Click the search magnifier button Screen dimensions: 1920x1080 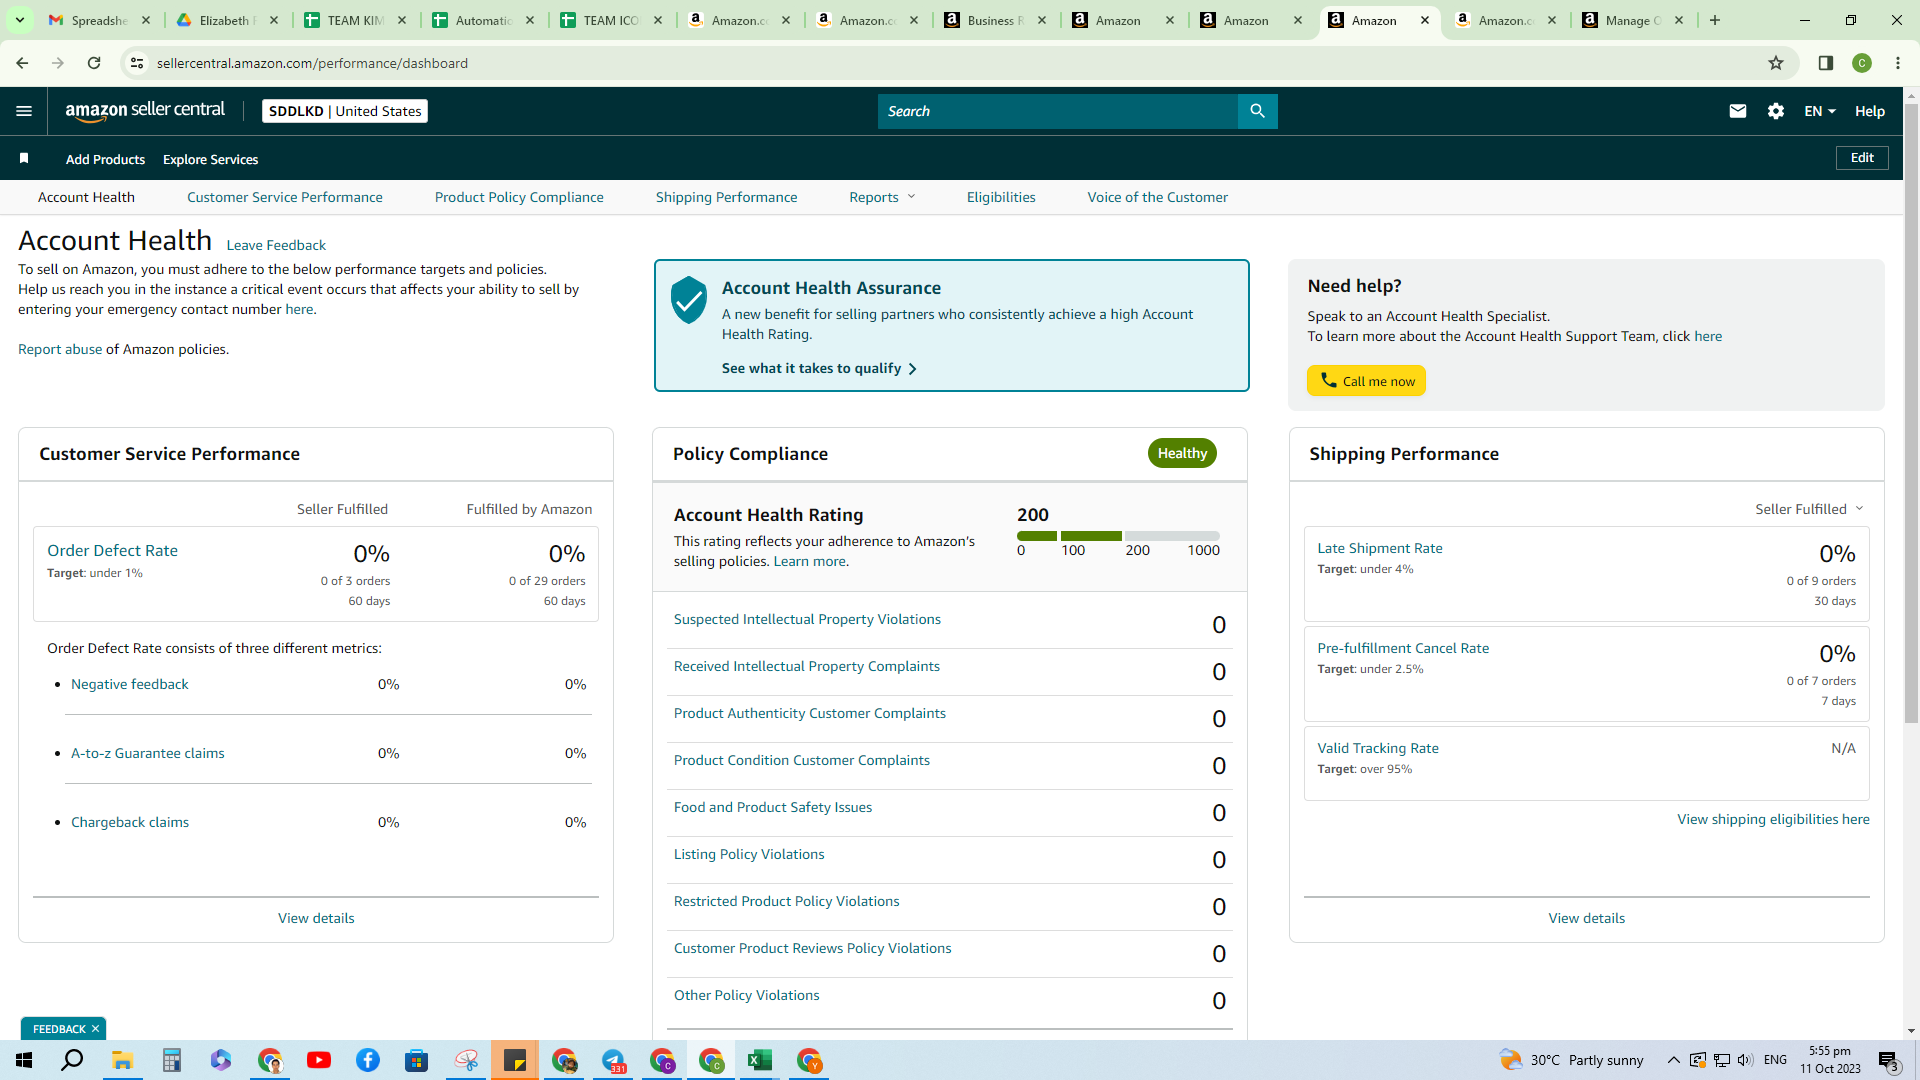click(1257, 111)
